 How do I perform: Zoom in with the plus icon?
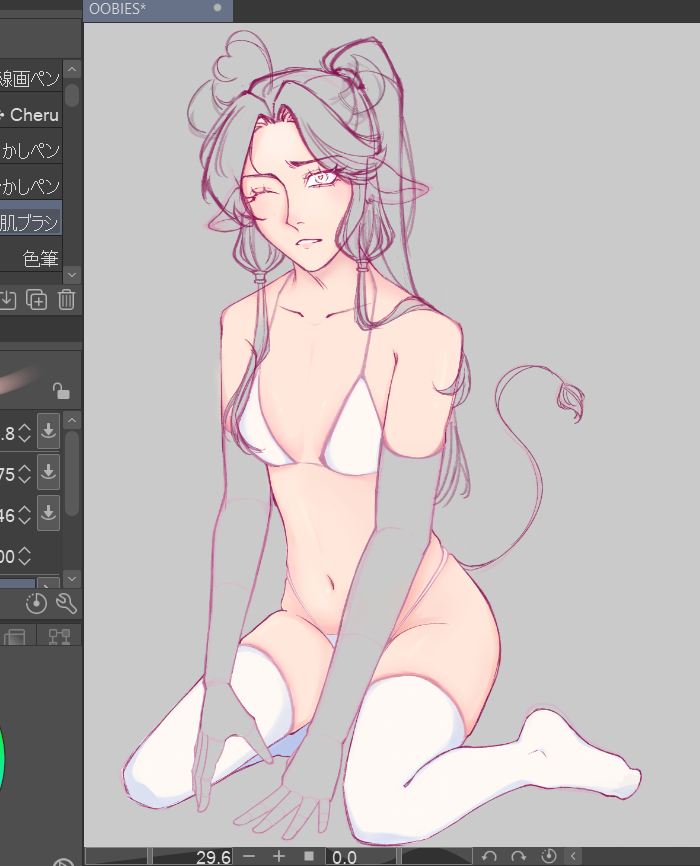tap(278, 857)
